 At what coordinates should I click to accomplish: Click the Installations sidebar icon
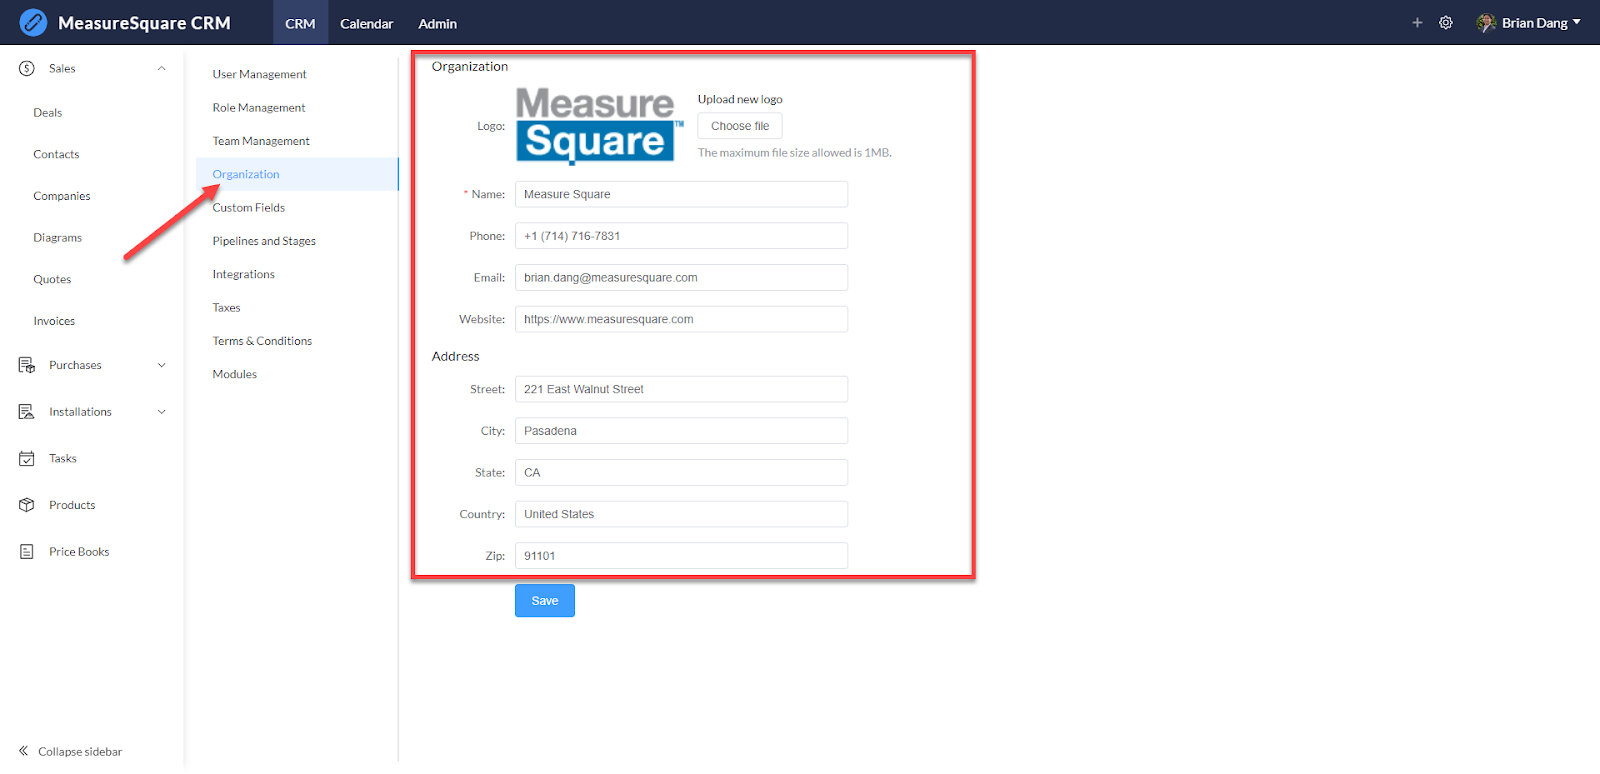pos(27,412)
